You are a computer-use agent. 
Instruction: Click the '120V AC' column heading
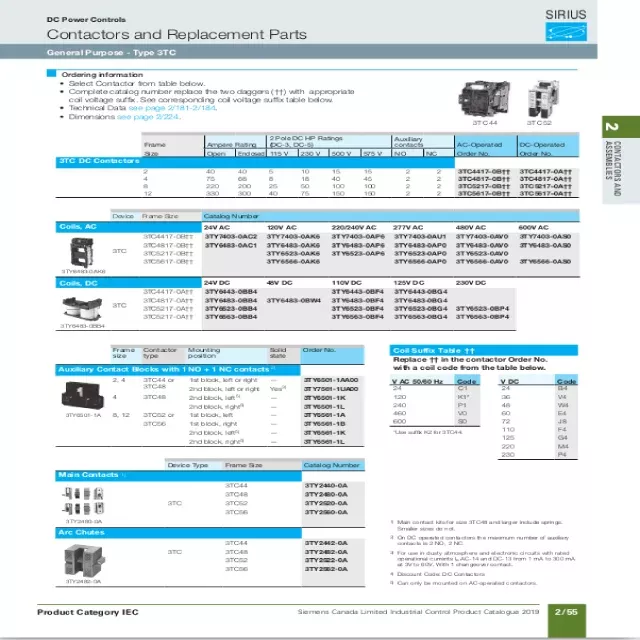282,228
